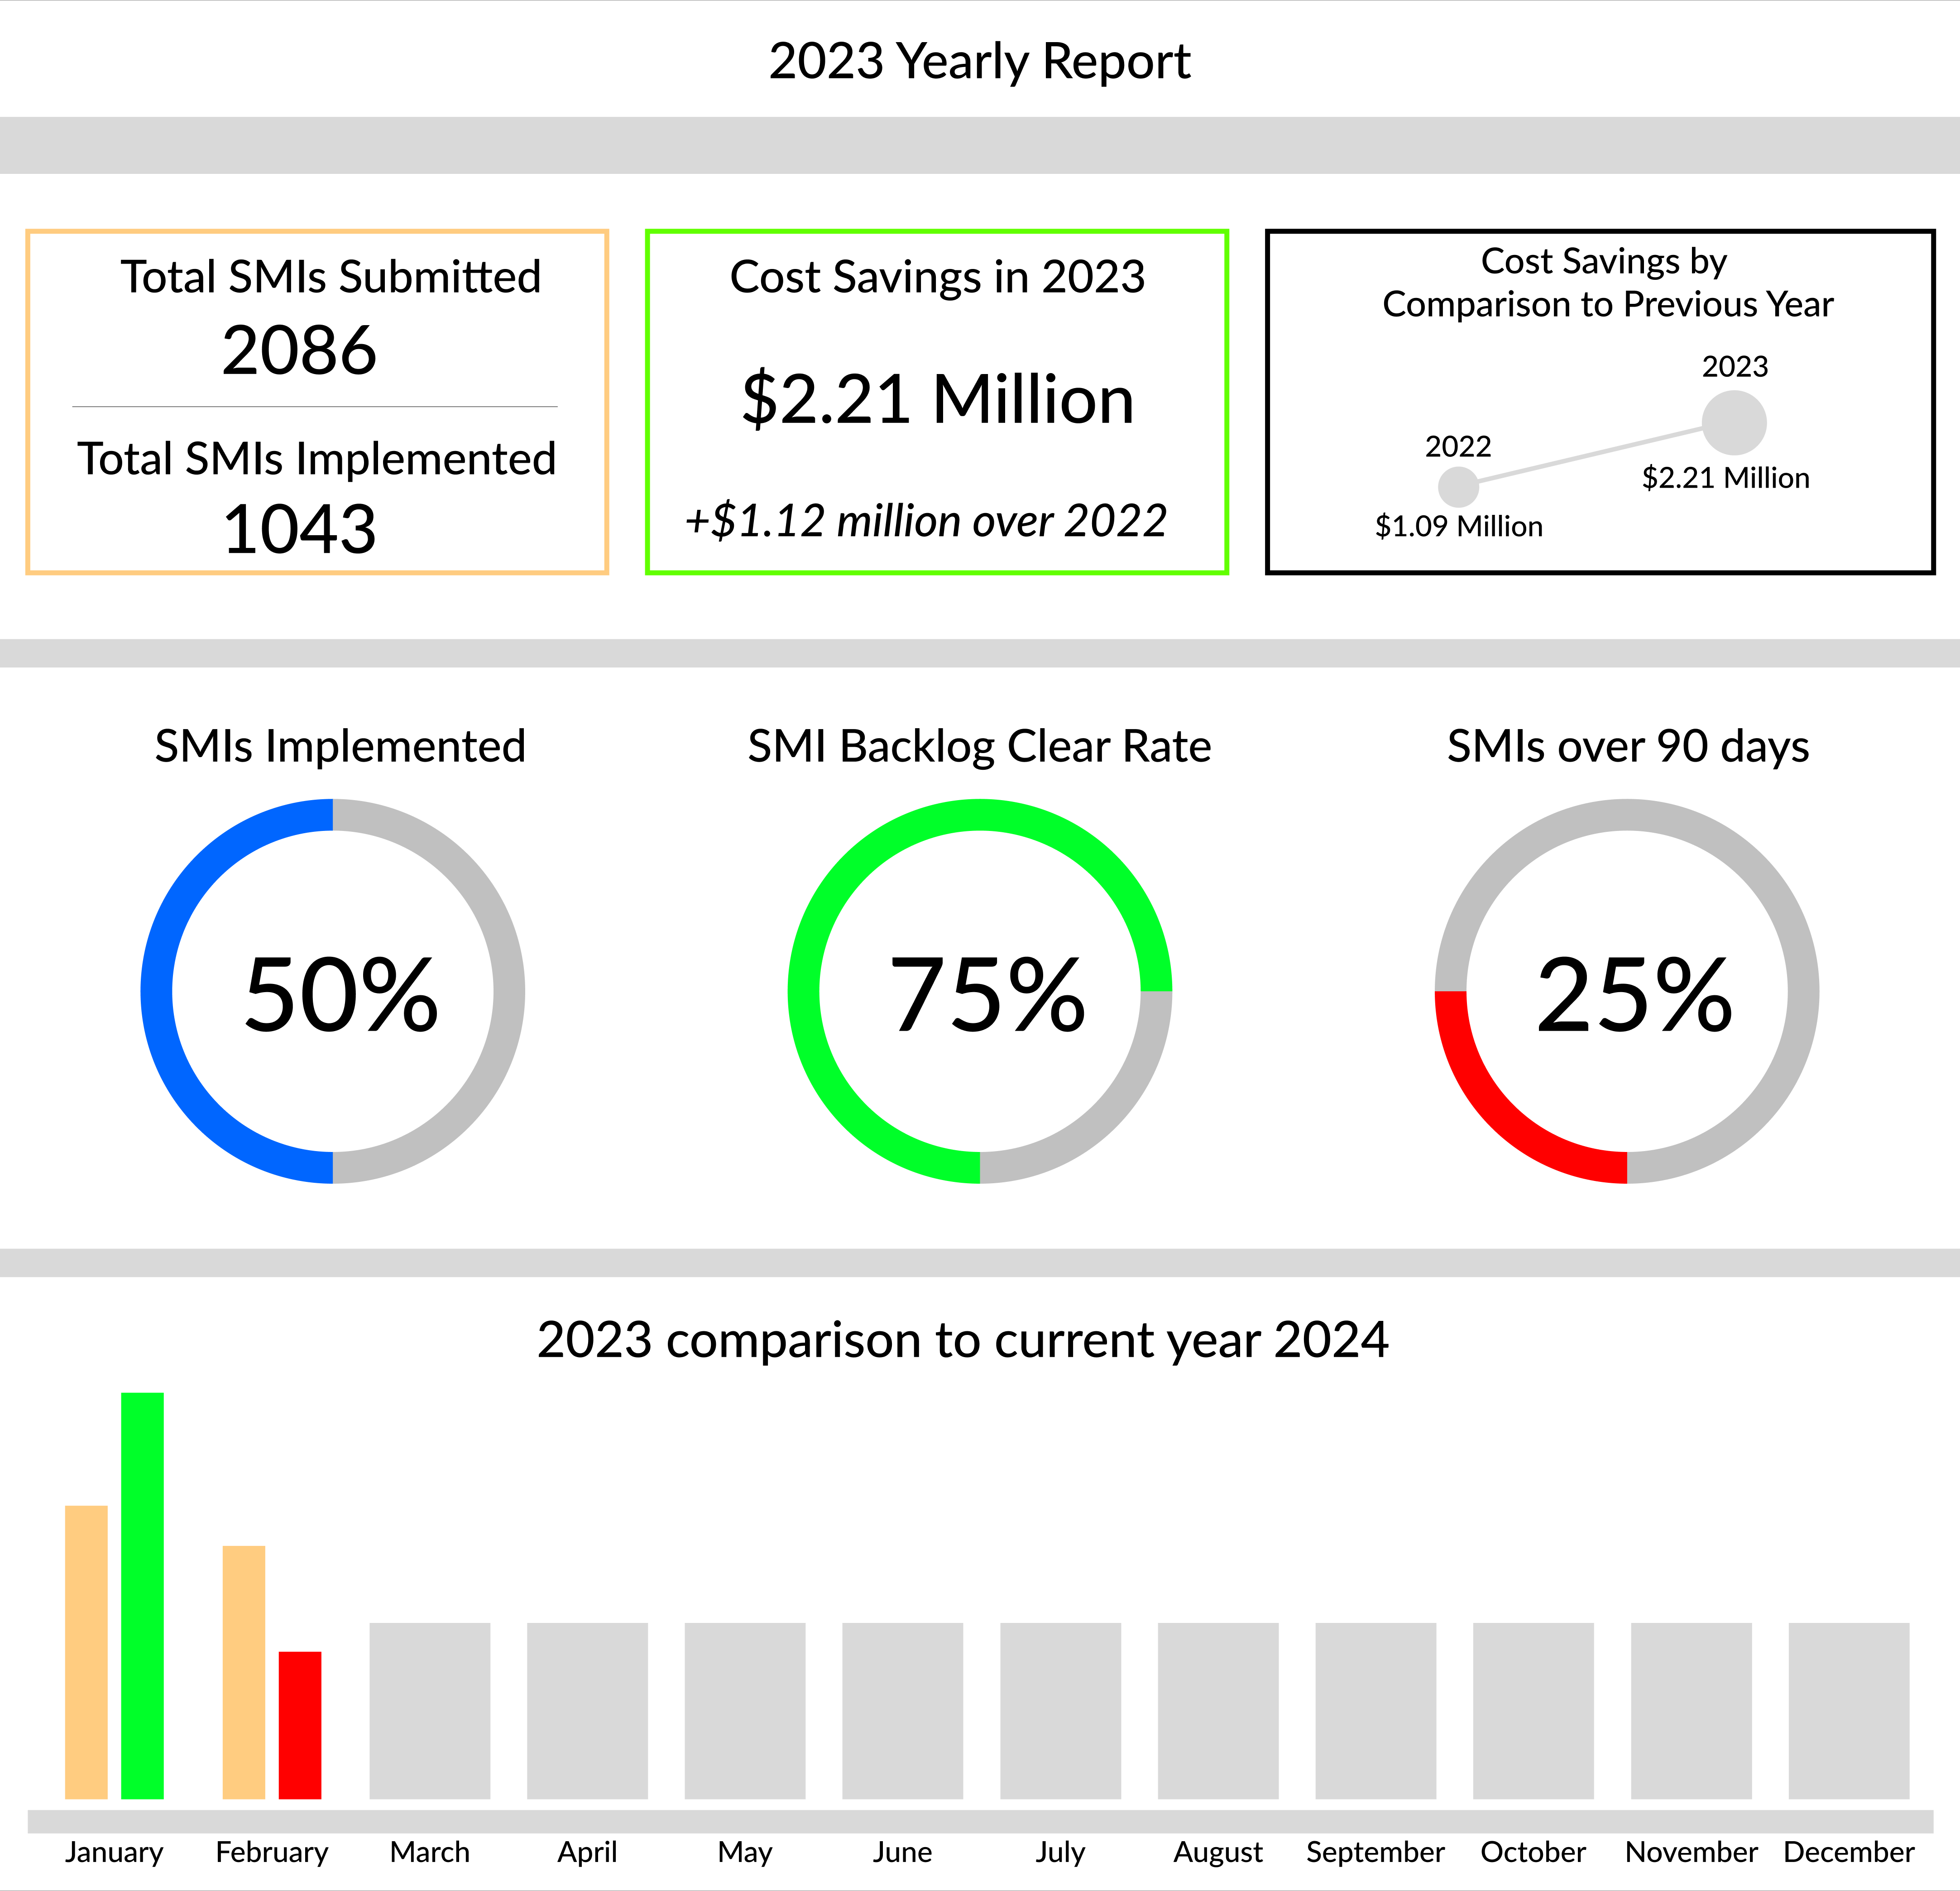Click the 25% SMIs over 90 days gauge
1960x1891 pixels.
[x=1627, y=991]
